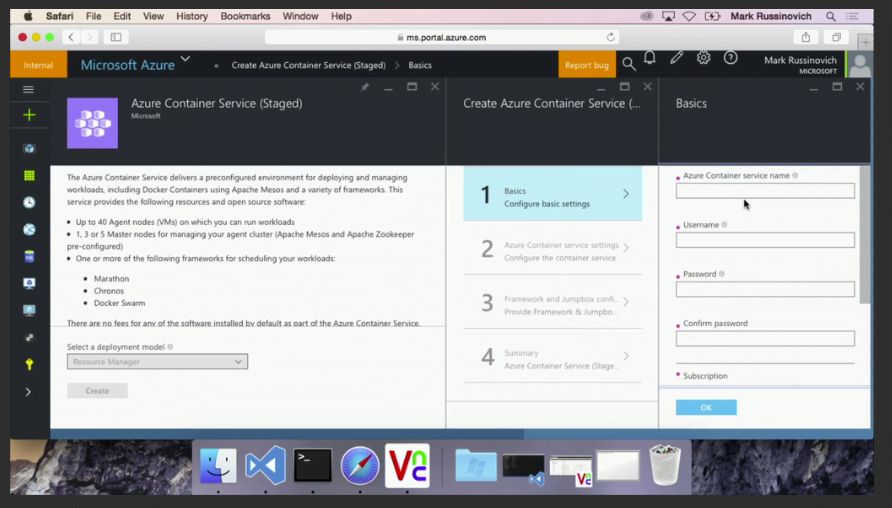The image size is (892, 508).
Task: Click the Report bug button
Action: click(x=587, y=65)
